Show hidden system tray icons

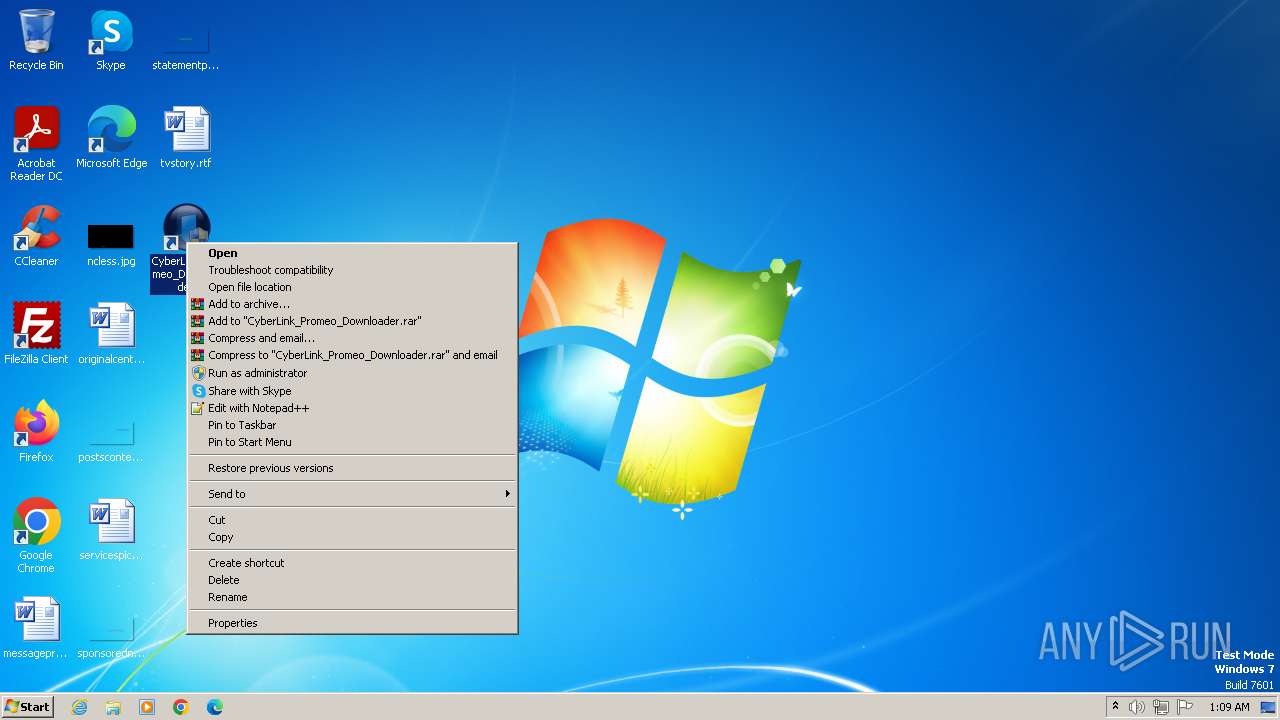pyautogui.click(x=1115, y=707)
